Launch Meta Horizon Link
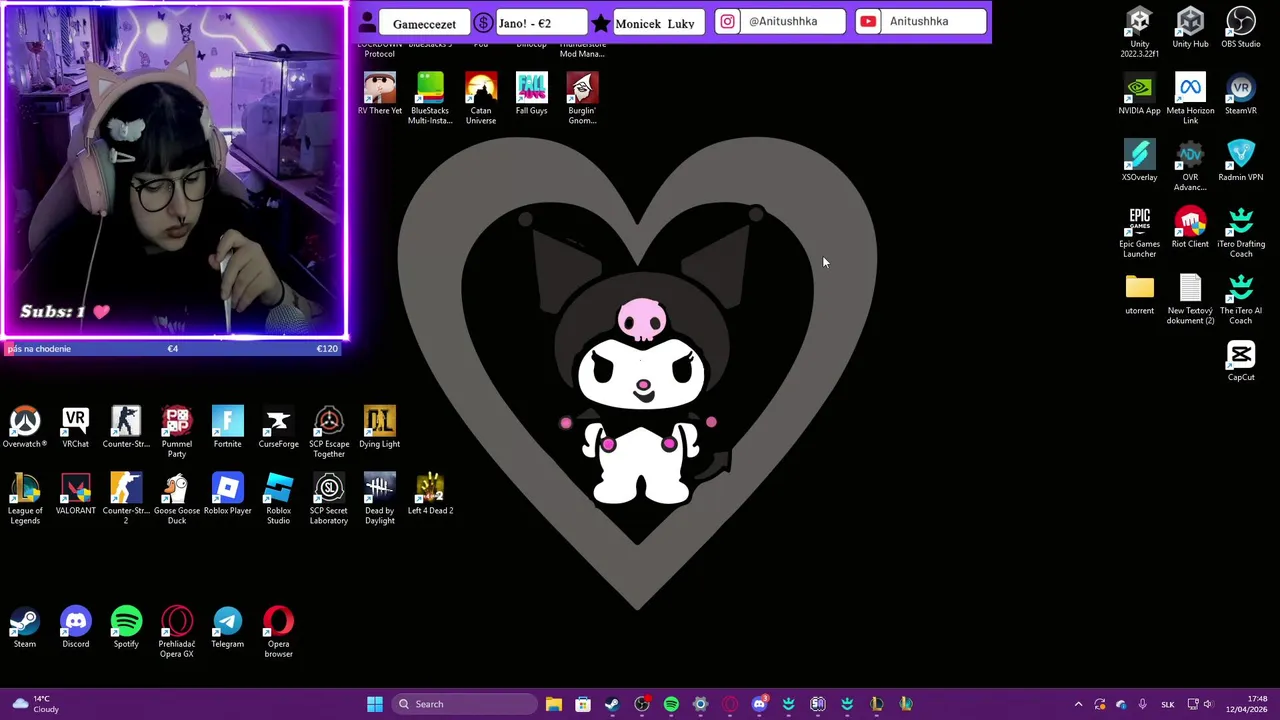 1190,99
